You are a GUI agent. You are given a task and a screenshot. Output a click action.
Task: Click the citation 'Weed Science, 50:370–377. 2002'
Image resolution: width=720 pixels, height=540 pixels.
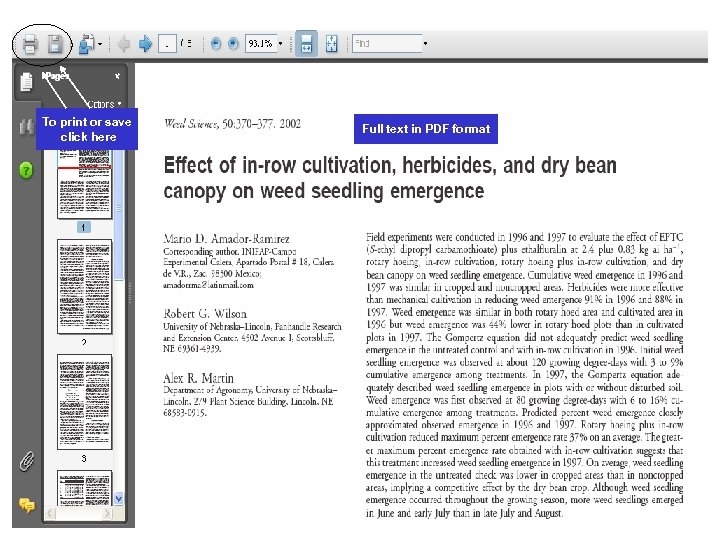click(232, 124)
